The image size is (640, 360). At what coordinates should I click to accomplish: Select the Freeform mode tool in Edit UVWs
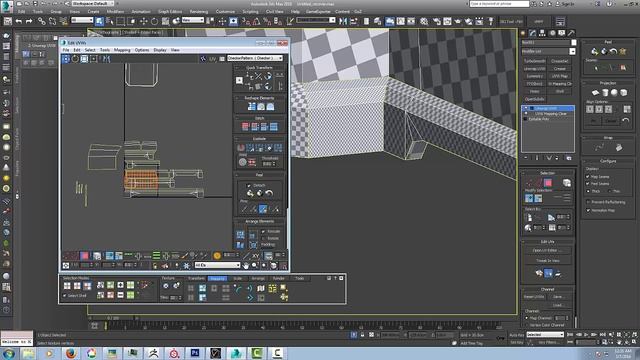point(94,59)
